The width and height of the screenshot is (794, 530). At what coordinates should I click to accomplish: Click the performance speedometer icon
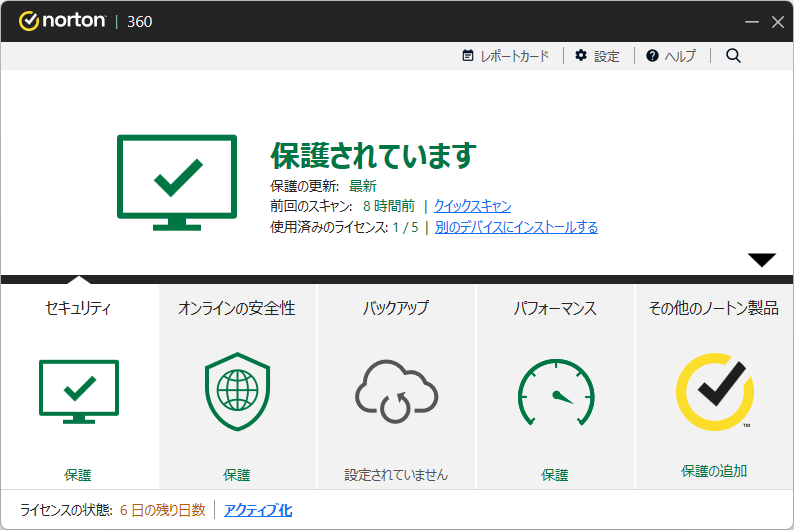pos(556,392)
